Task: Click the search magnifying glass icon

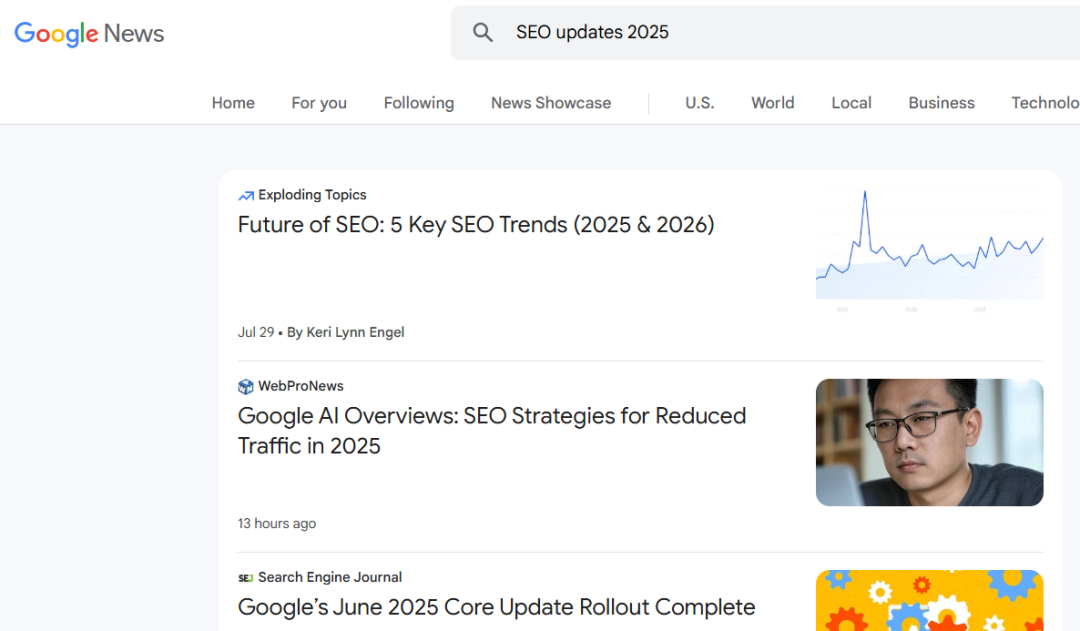Action: [x=483, y=31]
